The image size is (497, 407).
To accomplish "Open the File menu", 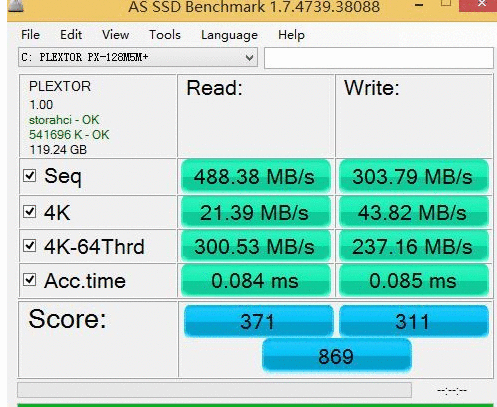I will click(30, 35).
